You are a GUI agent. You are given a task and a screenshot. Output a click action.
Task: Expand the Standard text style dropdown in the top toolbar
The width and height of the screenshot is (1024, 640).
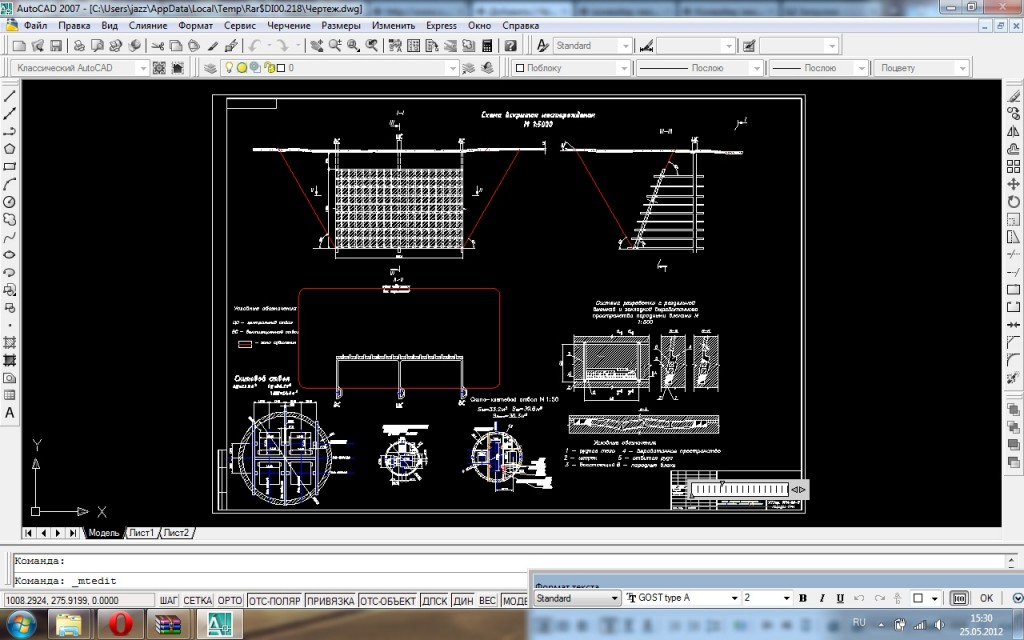[625, 46]
